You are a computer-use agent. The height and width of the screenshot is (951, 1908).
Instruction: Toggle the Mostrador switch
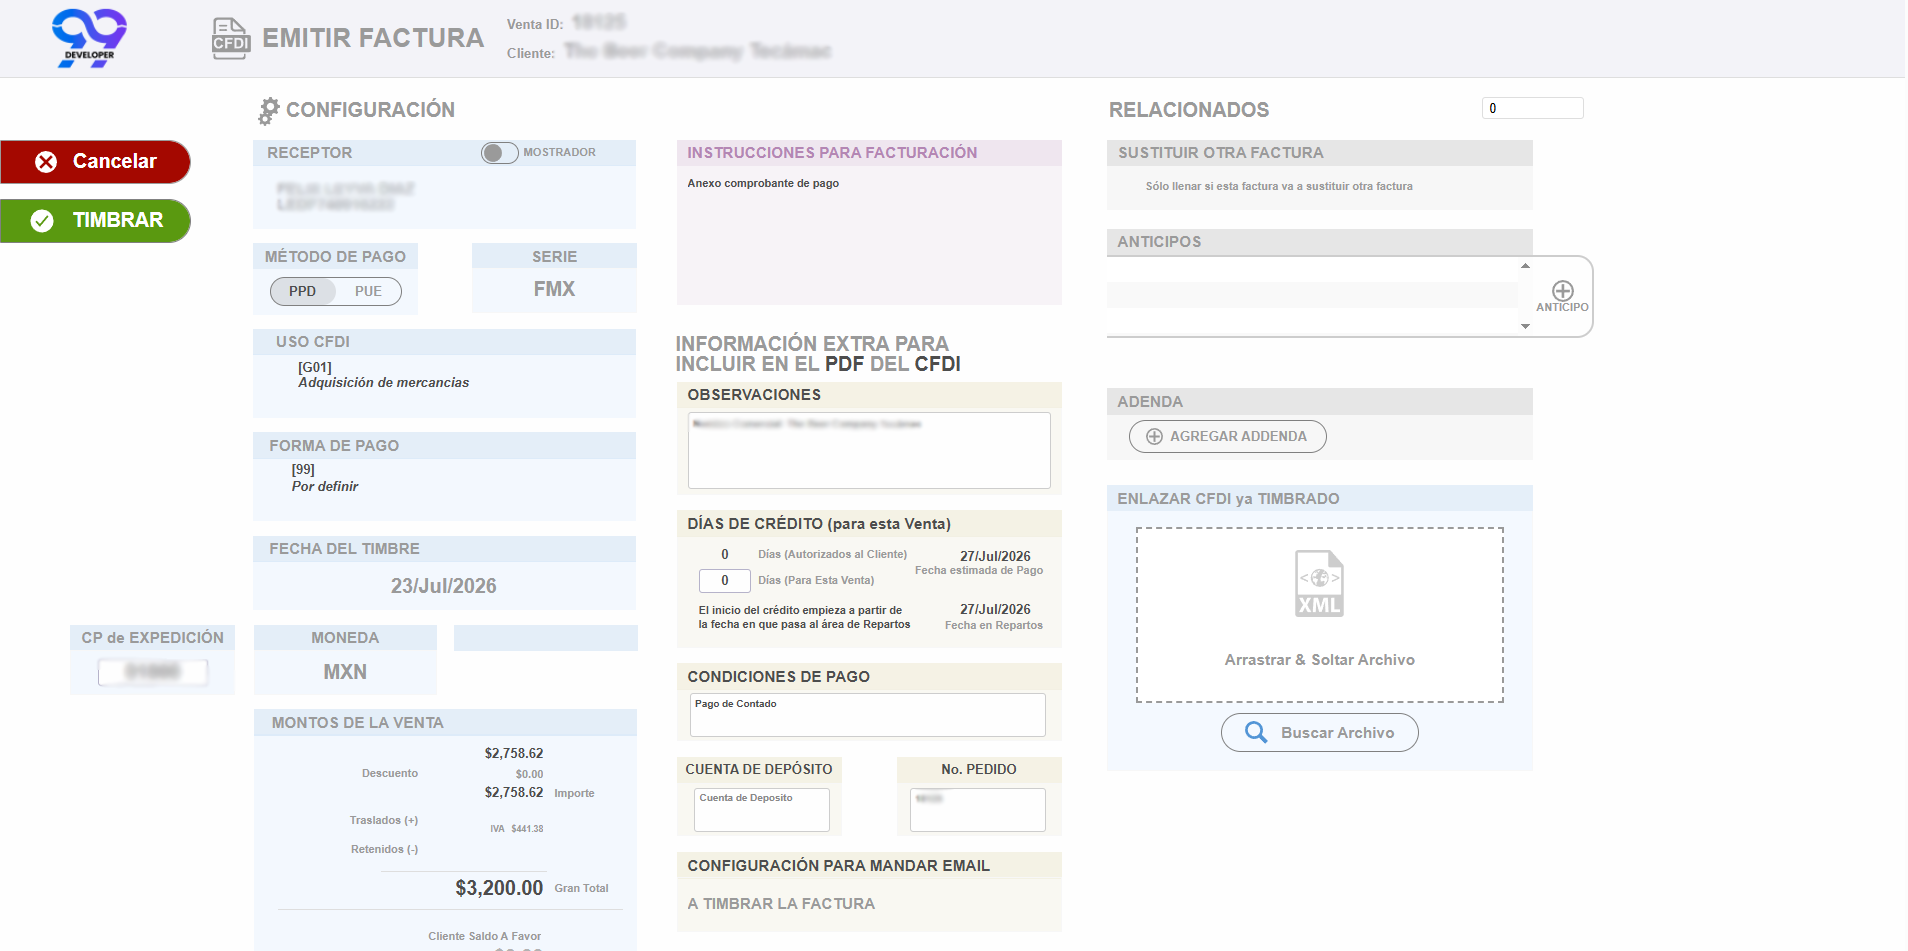click(499, 153)
